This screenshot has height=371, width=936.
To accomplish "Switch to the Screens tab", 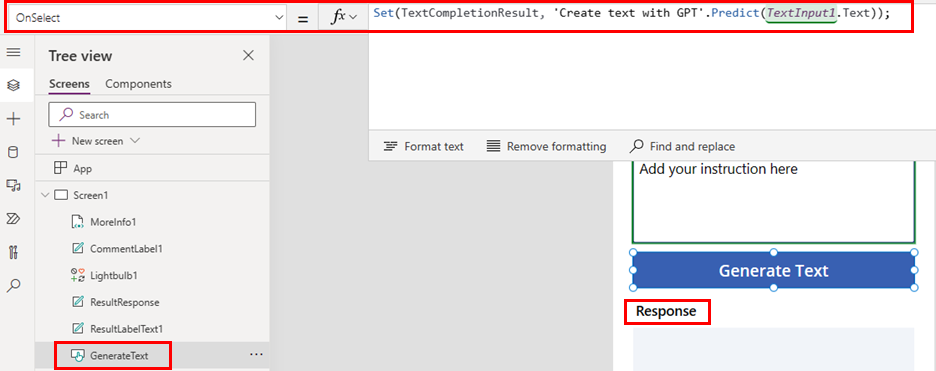I will pos(69,84).
